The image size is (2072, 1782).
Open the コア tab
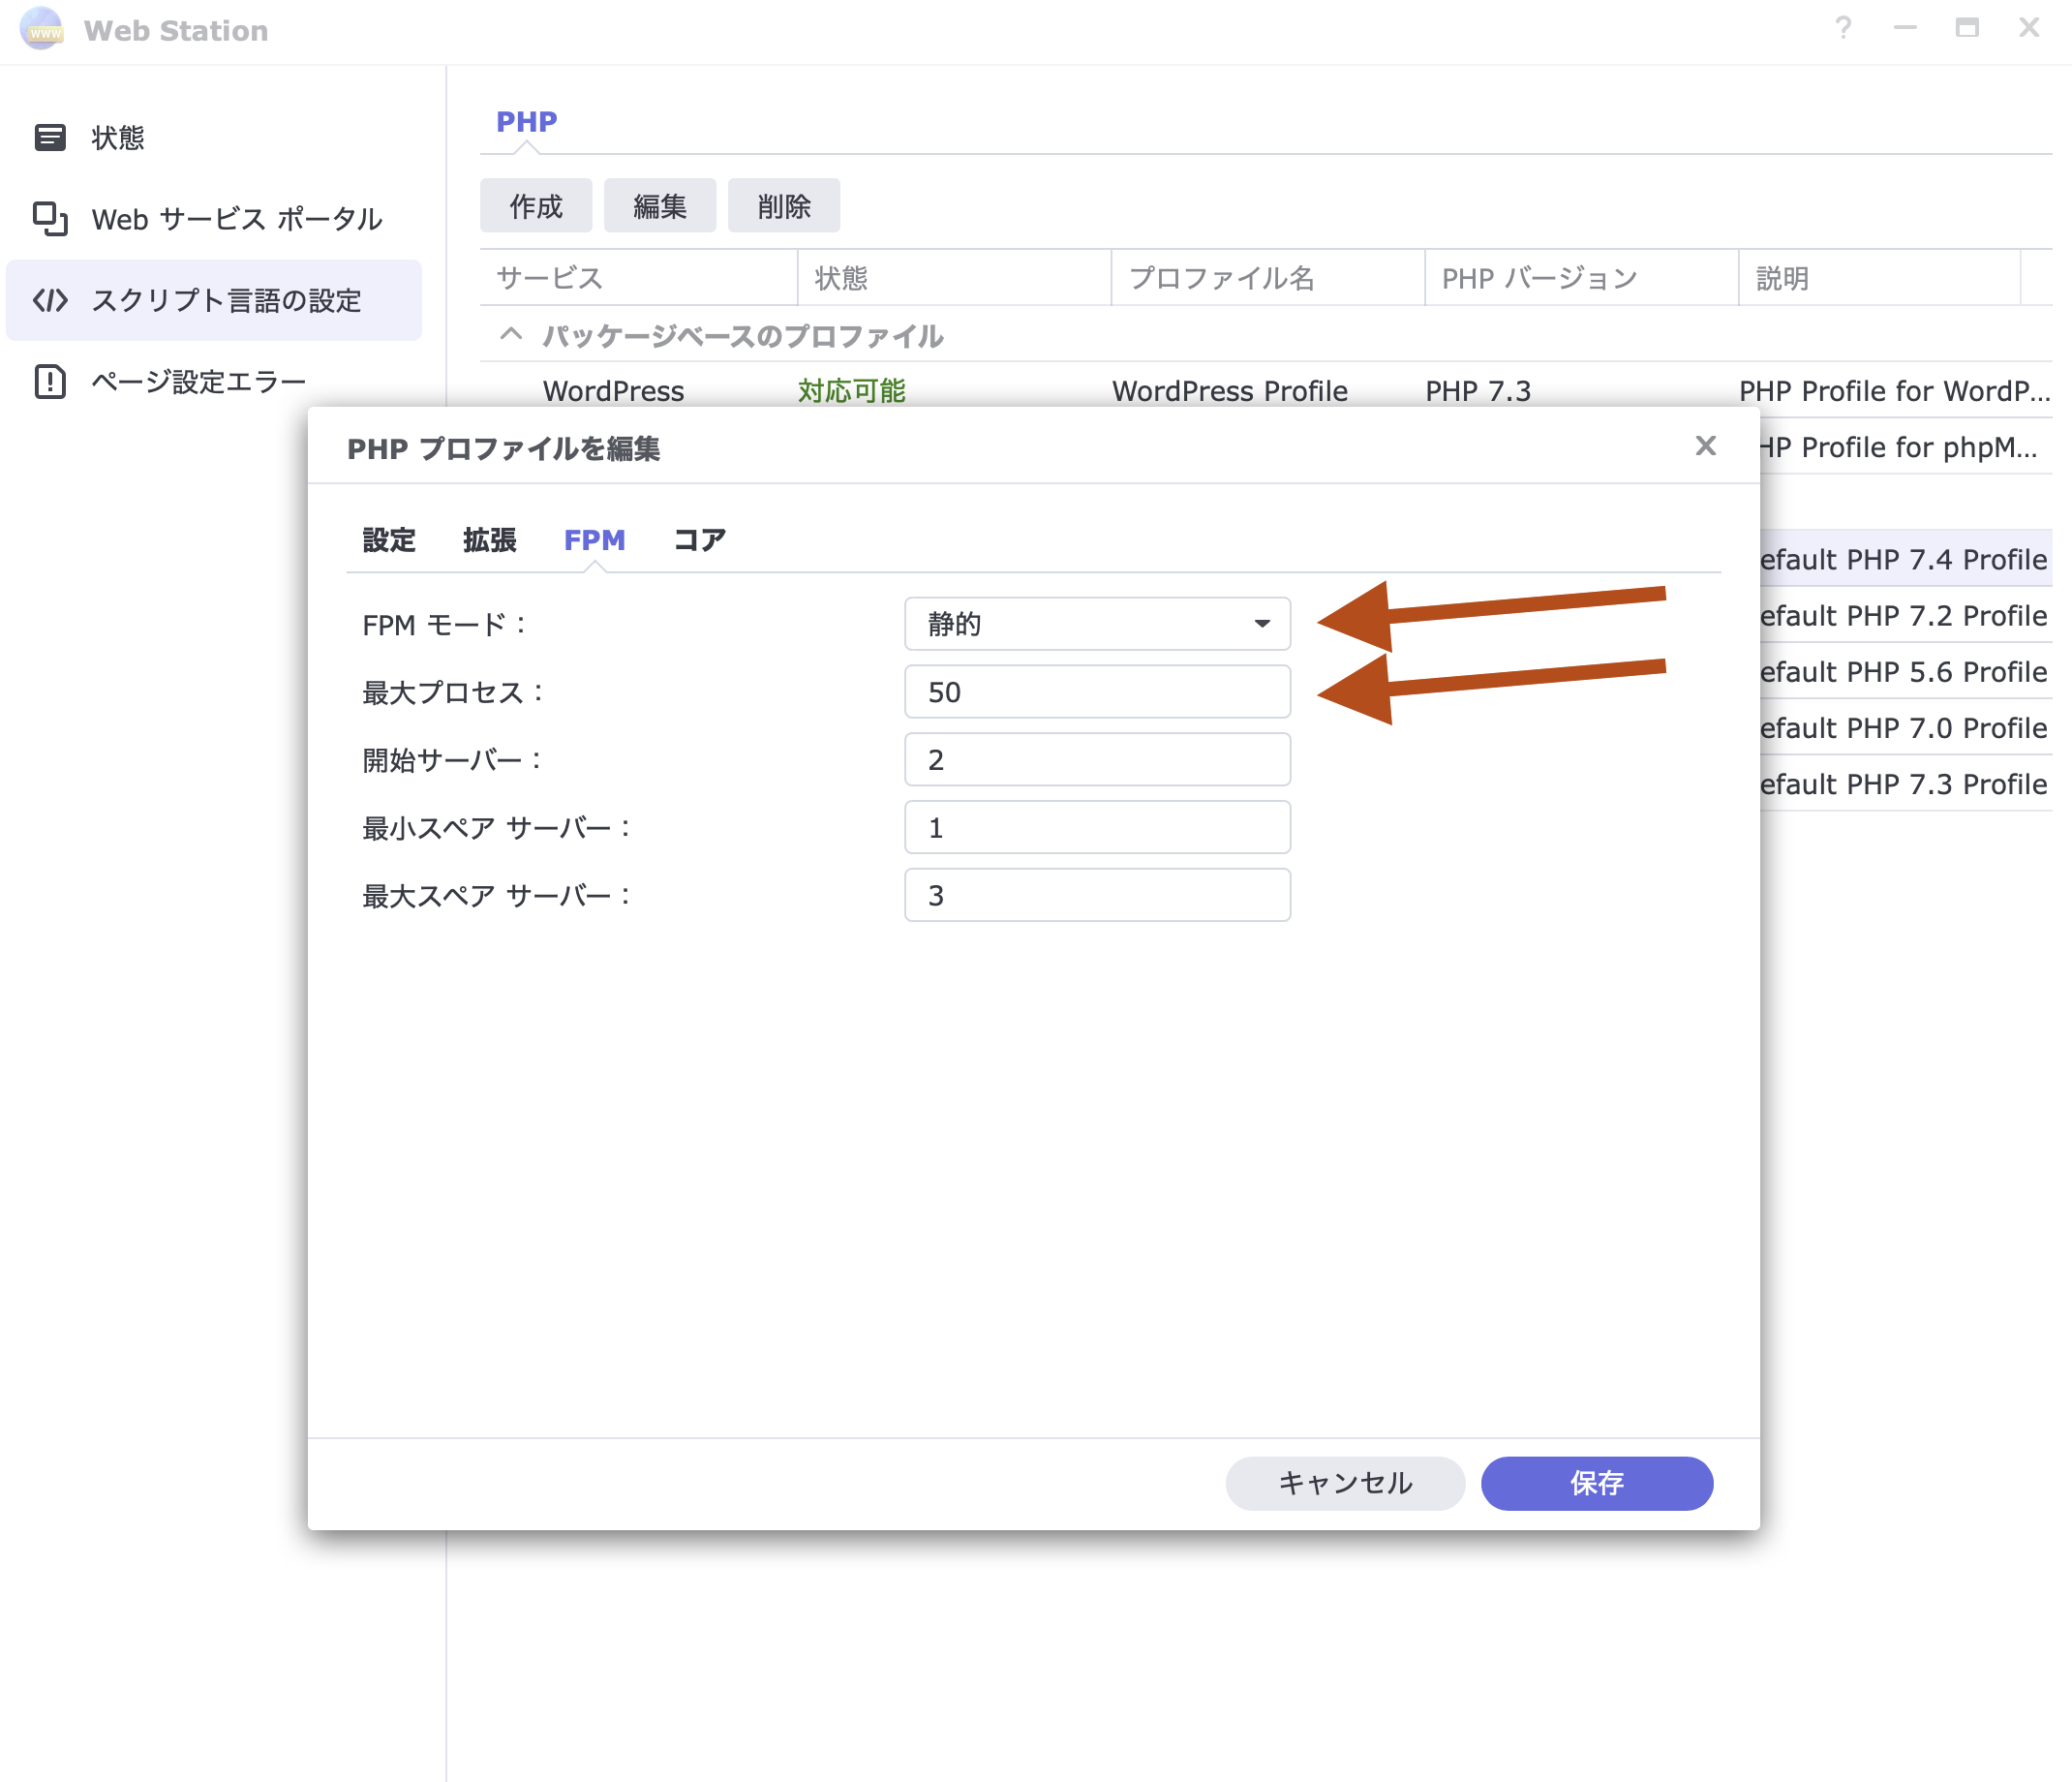pyautogui.click(x=699, y=540)
